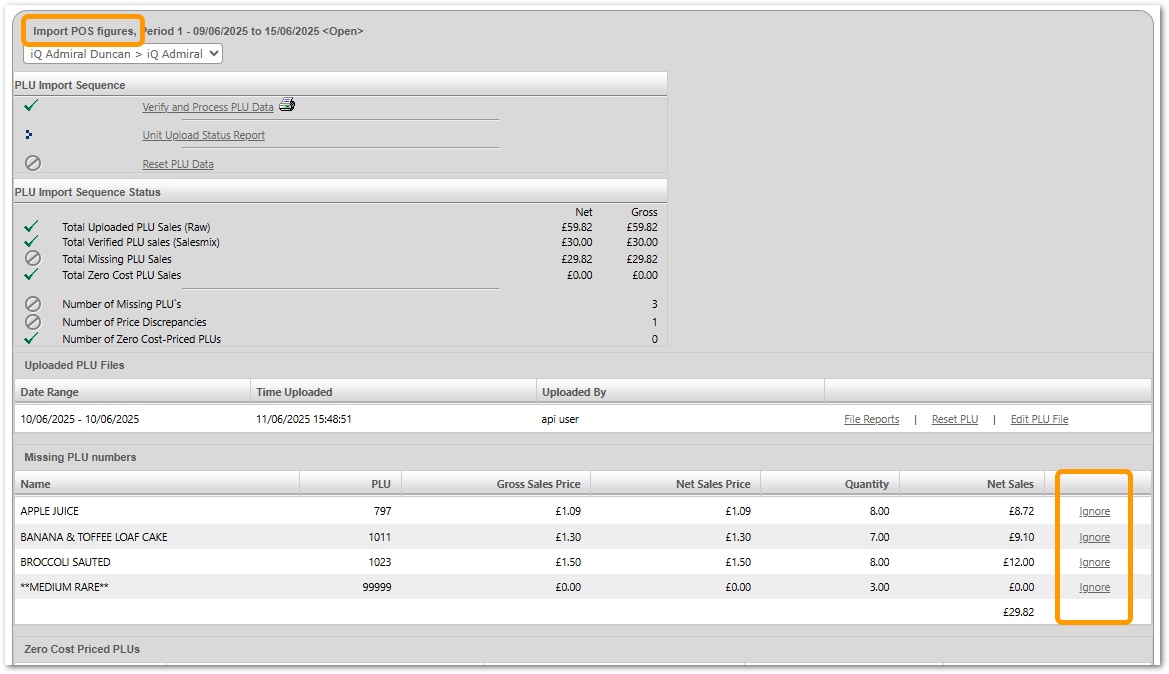This screenshot has height=674, width=1169.
Task: Click the blocked icon next to Number of Price Discrepancies
Action: click(x=33, y=322)
